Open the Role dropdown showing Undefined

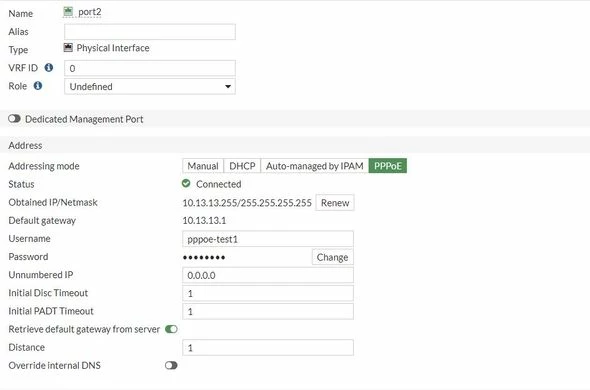[150, 86]
